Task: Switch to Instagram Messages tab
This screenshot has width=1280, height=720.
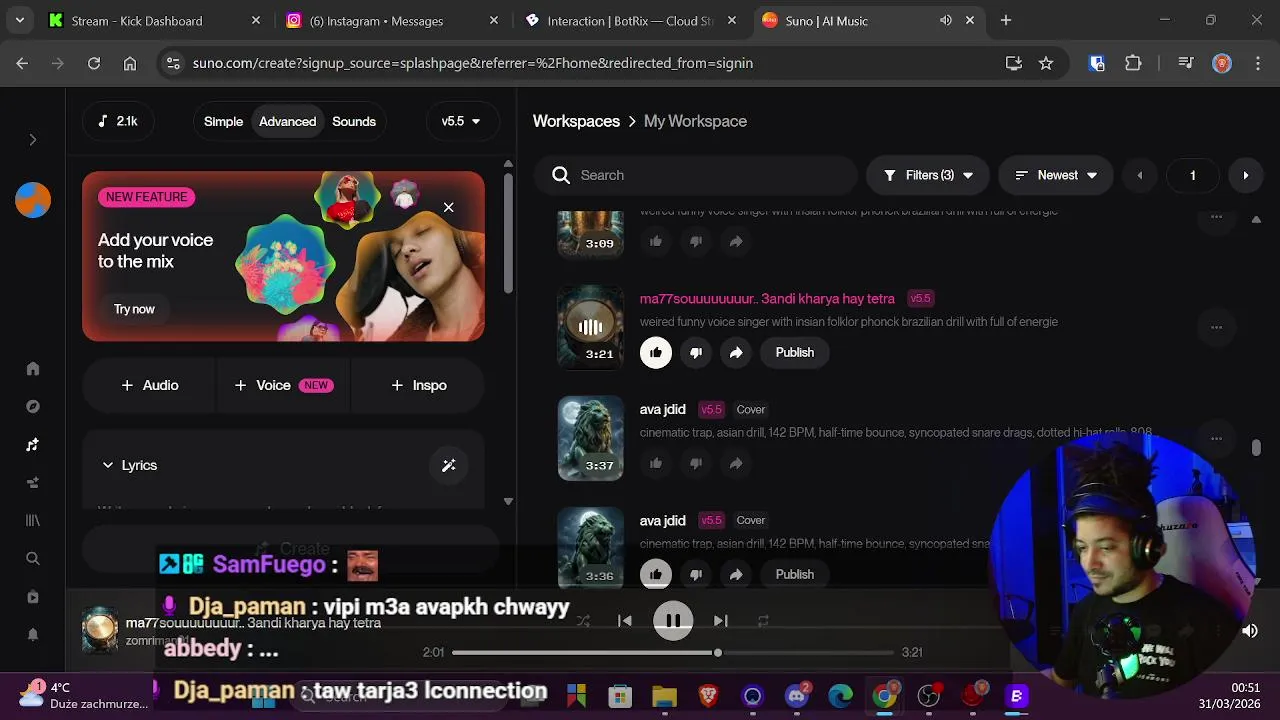Action: tap(393, 20)
